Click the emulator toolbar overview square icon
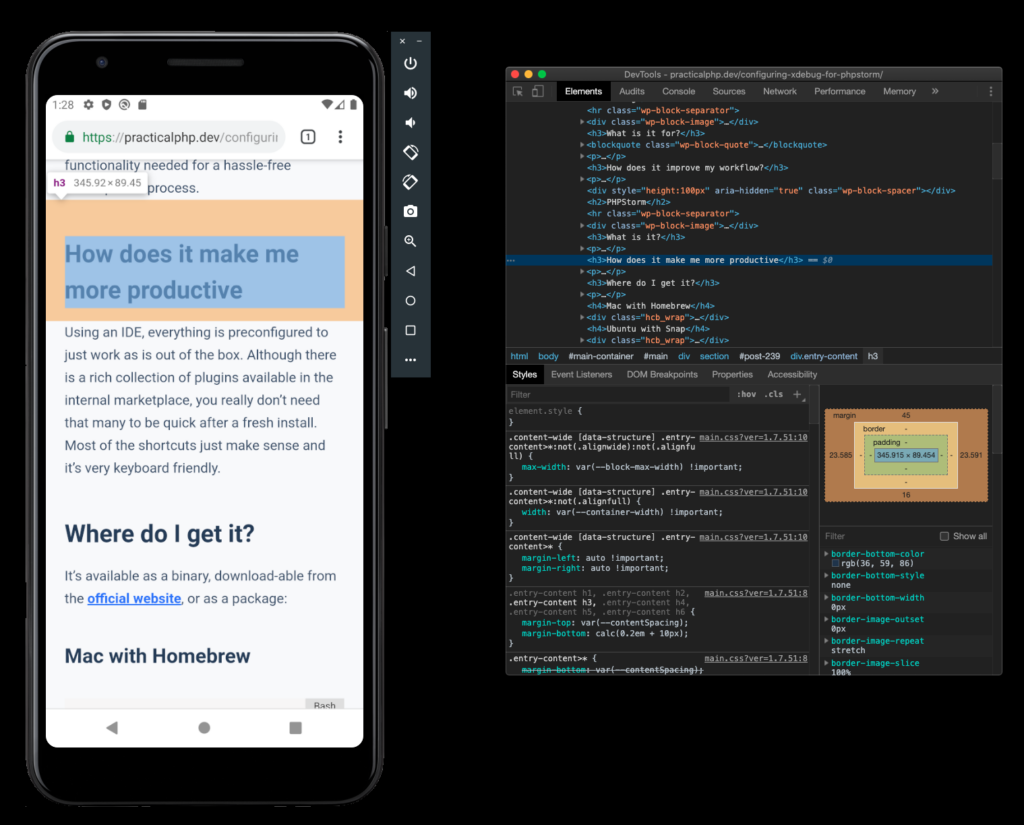Viewport: 1024px width, 825px height. 410,331
